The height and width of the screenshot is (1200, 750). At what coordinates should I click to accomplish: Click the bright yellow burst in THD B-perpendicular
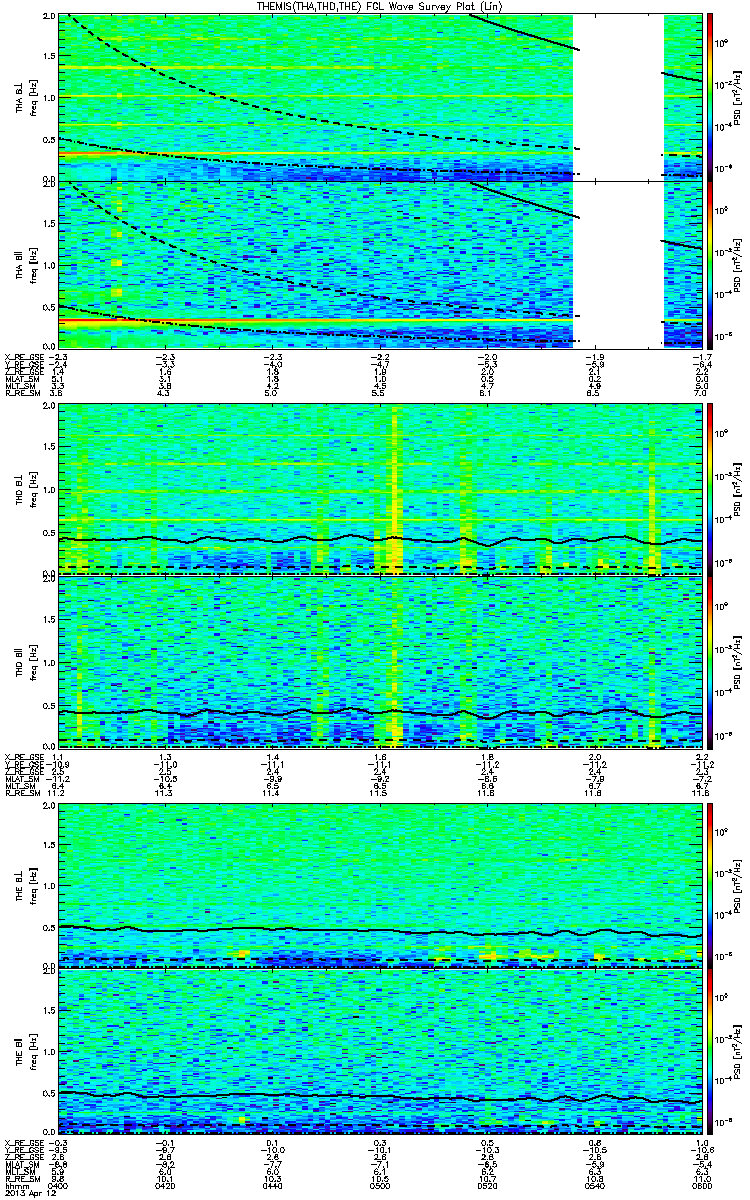tap(395, 490)
